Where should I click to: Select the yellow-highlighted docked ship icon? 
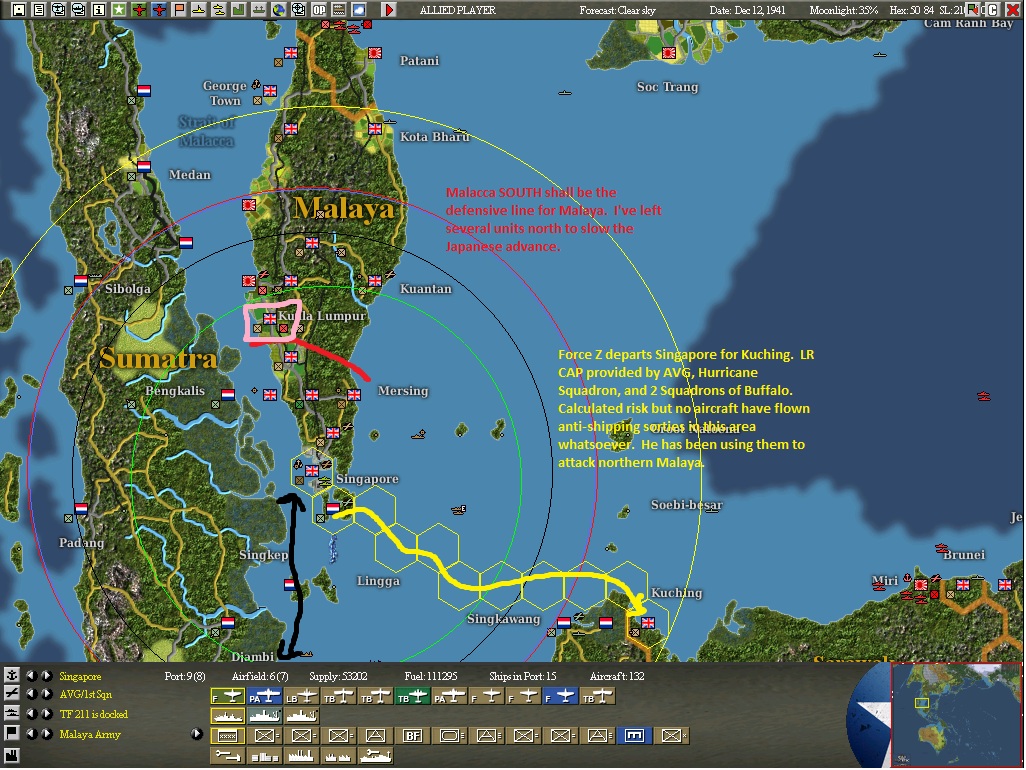pyautogui.click(x=228, y=716)
